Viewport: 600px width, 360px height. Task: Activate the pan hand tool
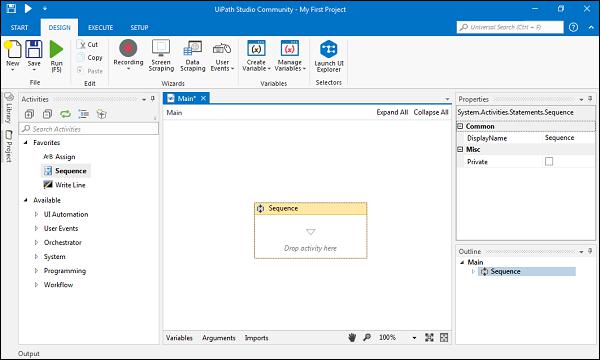coord(352,337)
